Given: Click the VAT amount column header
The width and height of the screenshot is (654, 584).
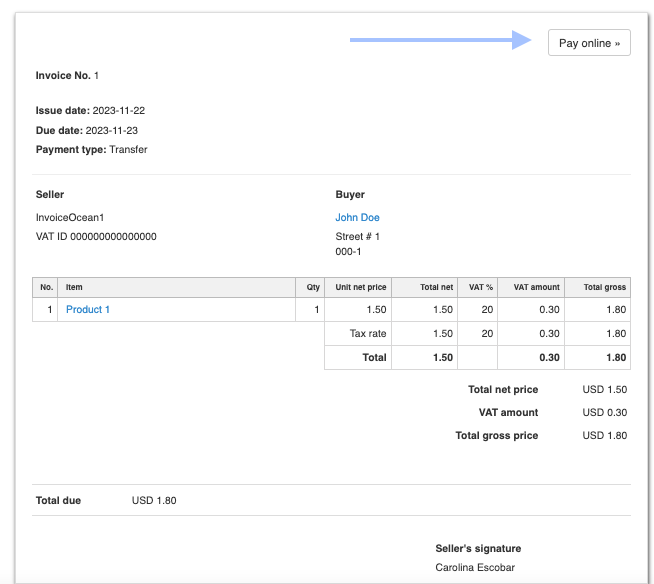Looking at the screenshot, I should pyautogui.click(x=536, y=288).
